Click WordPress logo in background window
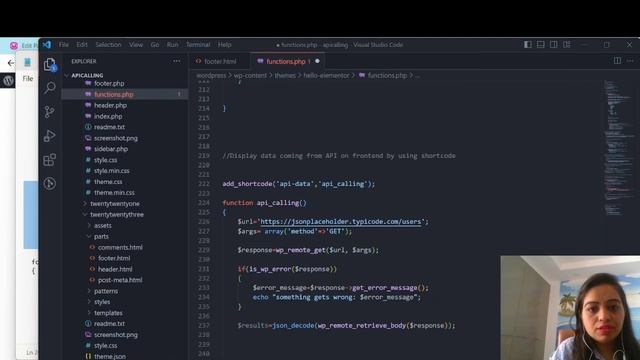 click(x=8, y=80)
